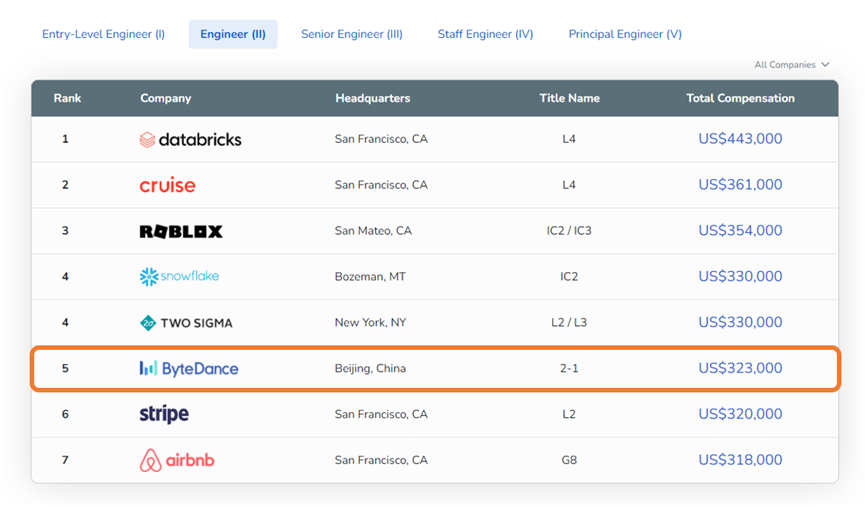The height and width of the screenshot is (507, 865).
Task: Click Databricks compensation US$443,000 link
Action: [x=740, y=139]
